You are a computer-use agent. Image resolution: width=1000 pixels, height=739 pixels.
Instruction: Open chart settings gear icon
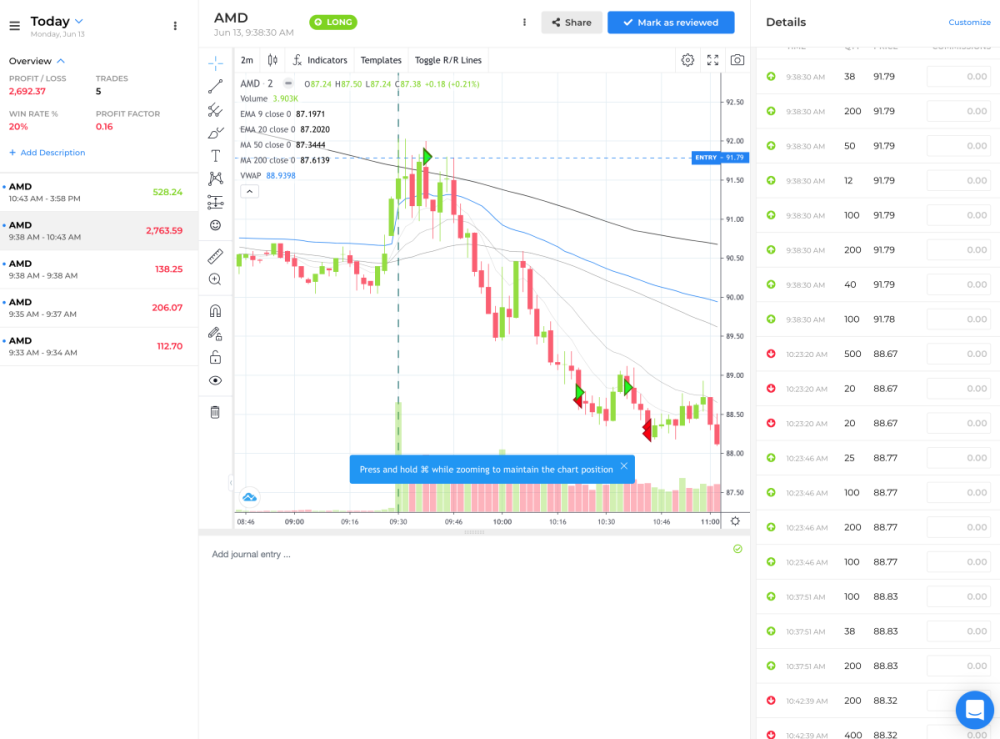pyautogui.click(x=688, y=60)
